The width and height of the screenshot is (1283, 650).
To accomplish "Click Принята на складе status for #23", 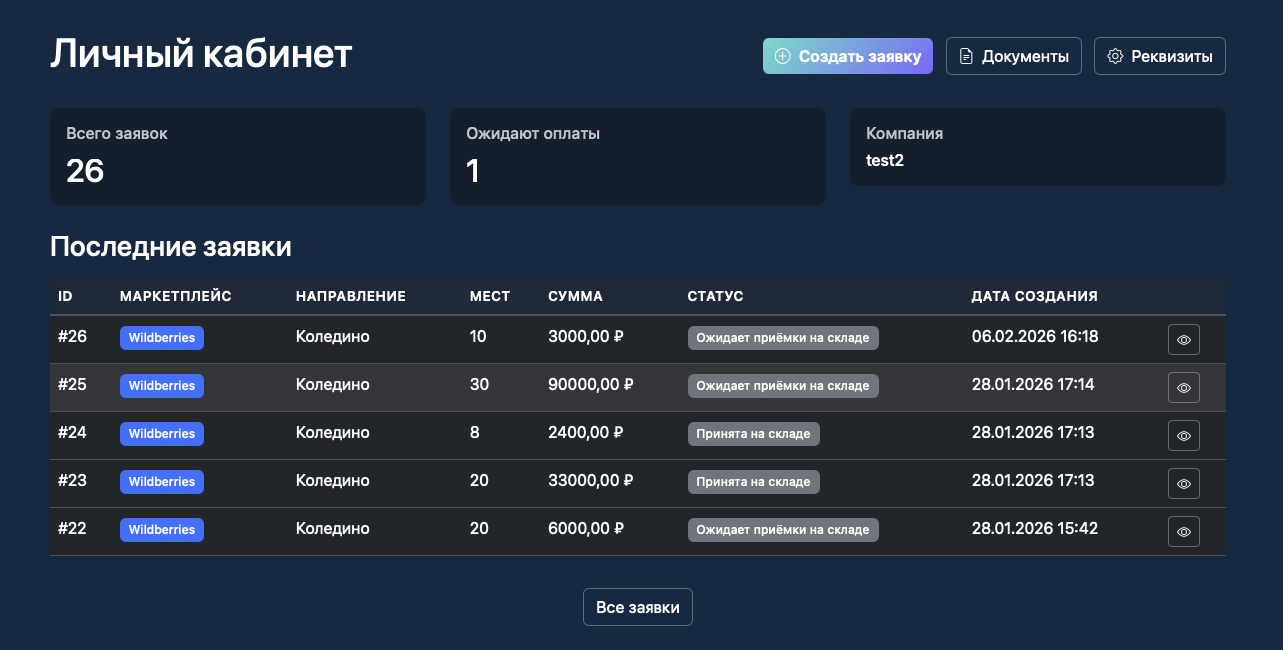I will click(753, 482).
